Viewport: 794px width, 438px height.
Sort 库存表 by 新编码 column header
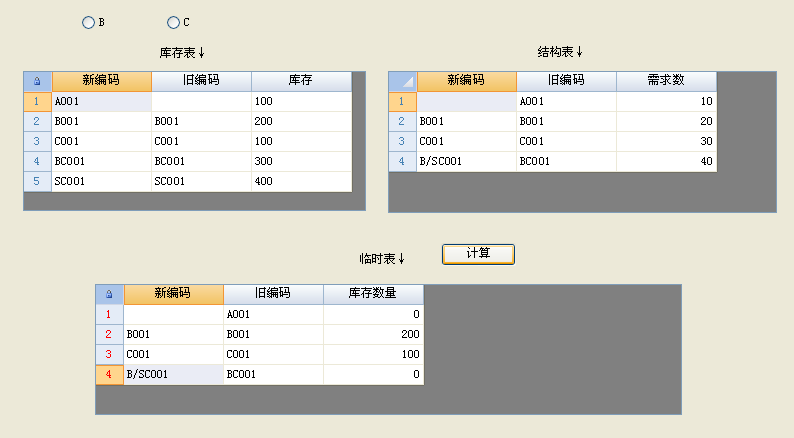pyautogui.click(x=101, y=81)
